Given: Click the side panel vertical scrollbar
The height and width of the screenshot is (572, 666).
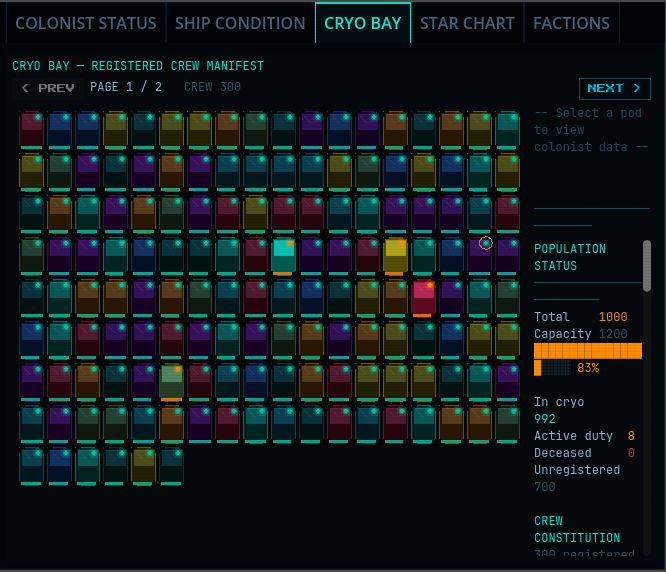Looking at the screenshot, I should pyautogui.click(x=646, y=266).
